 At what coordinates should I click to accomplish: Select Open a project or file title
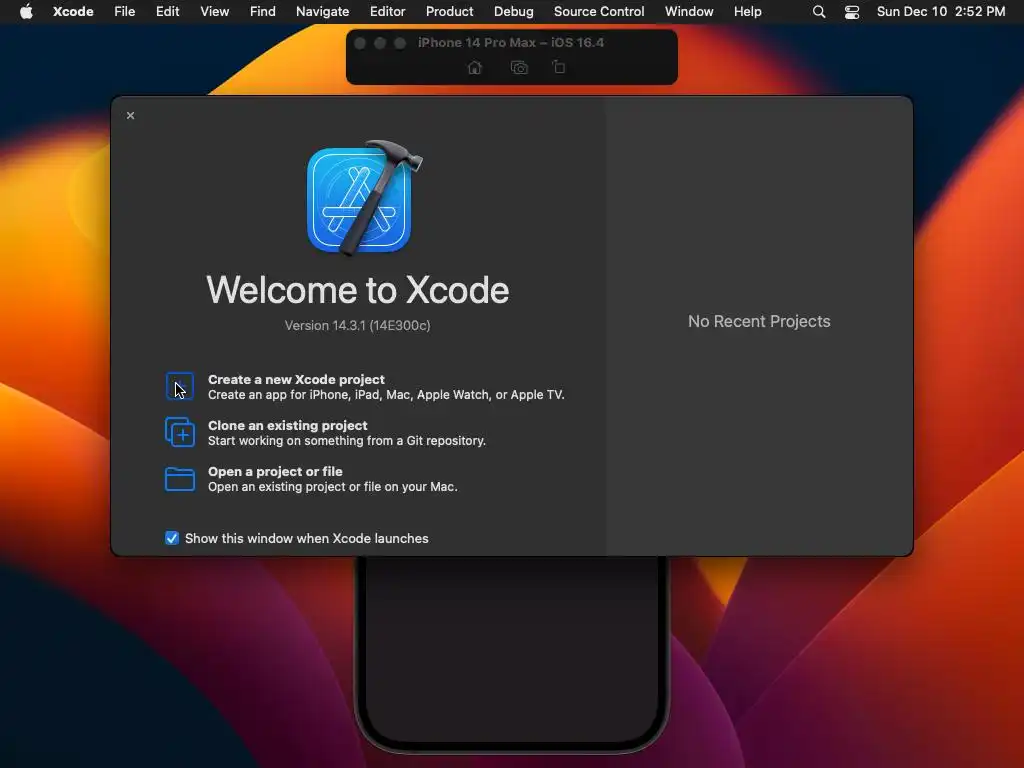(x=275, y=472)
